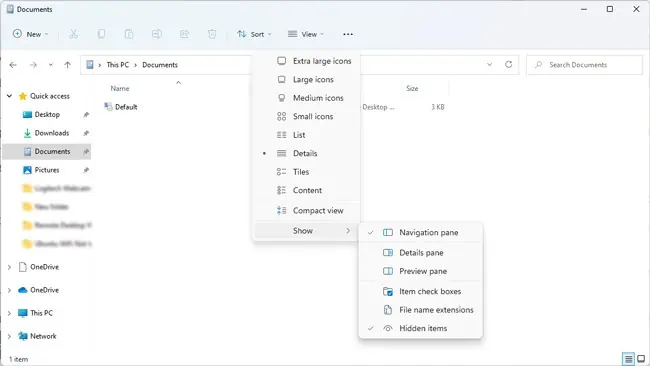Viewport: 650px width, 366px height.
Task: Choose Medium icons view
Action: [x=306, y=98]
